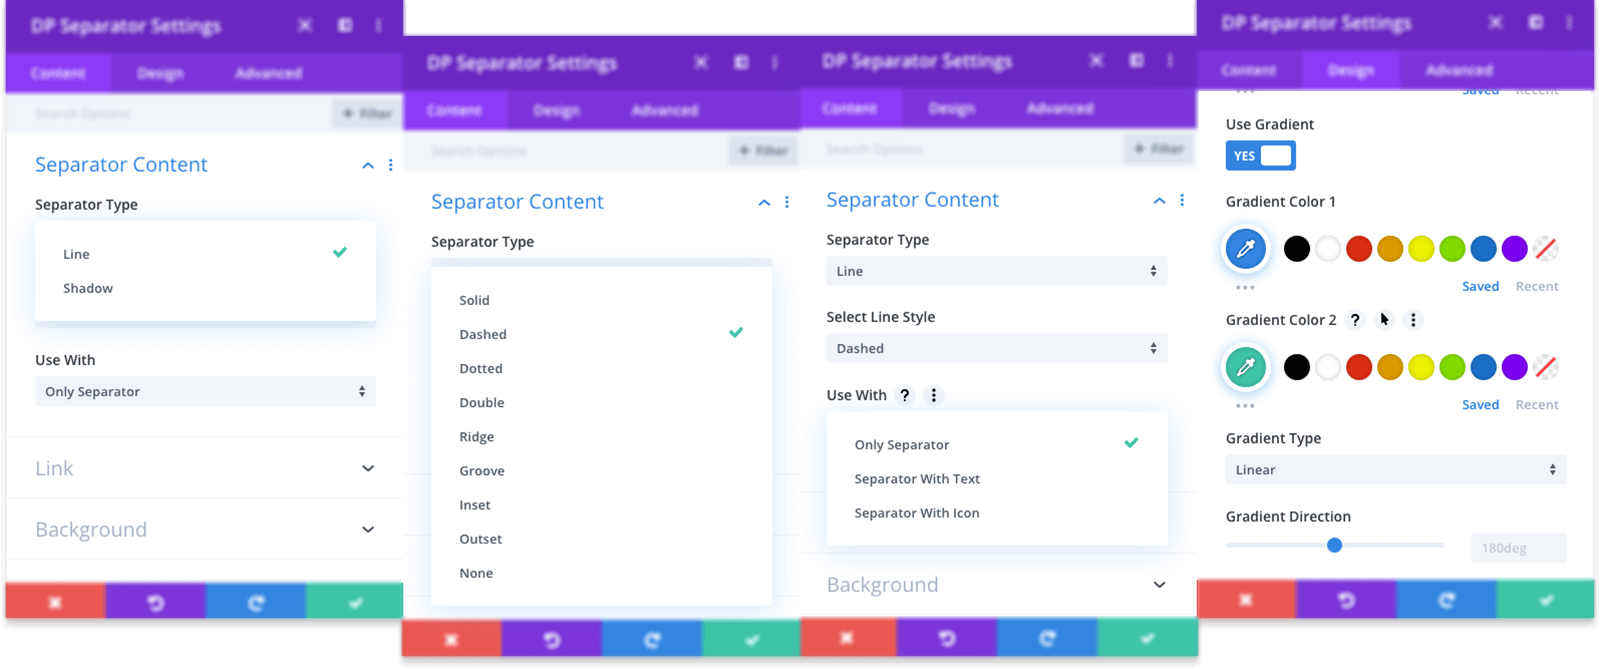Click the Filter button in leftmost panel
This screenshot has width=1600, height=669.
[x=367, y=114]
